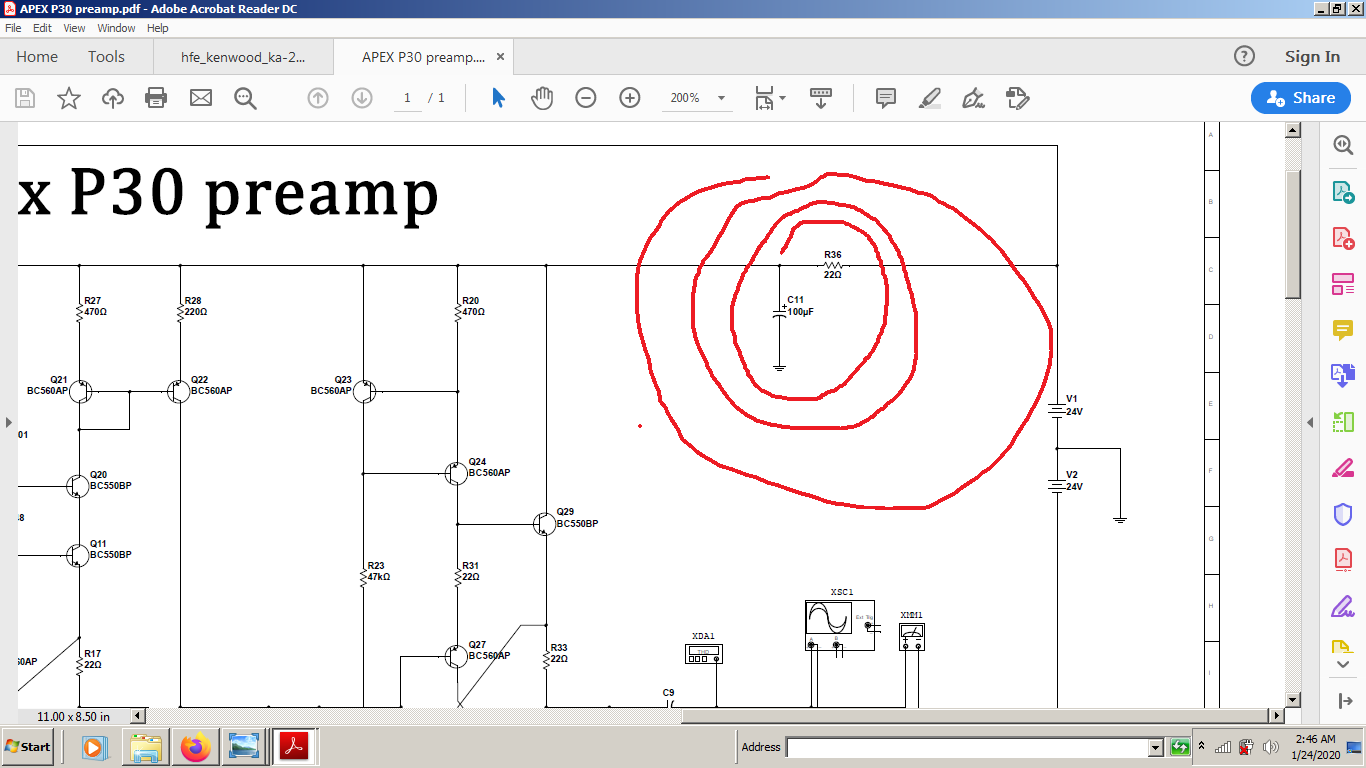Open the Help menu
The height and width of the screenshot is (768, 1366).
158,28
